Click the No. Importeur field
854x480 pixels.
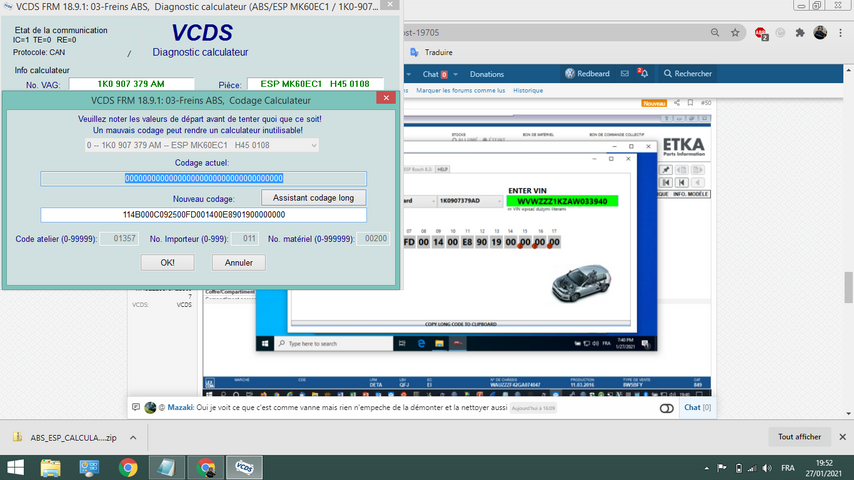coord(245,239)
